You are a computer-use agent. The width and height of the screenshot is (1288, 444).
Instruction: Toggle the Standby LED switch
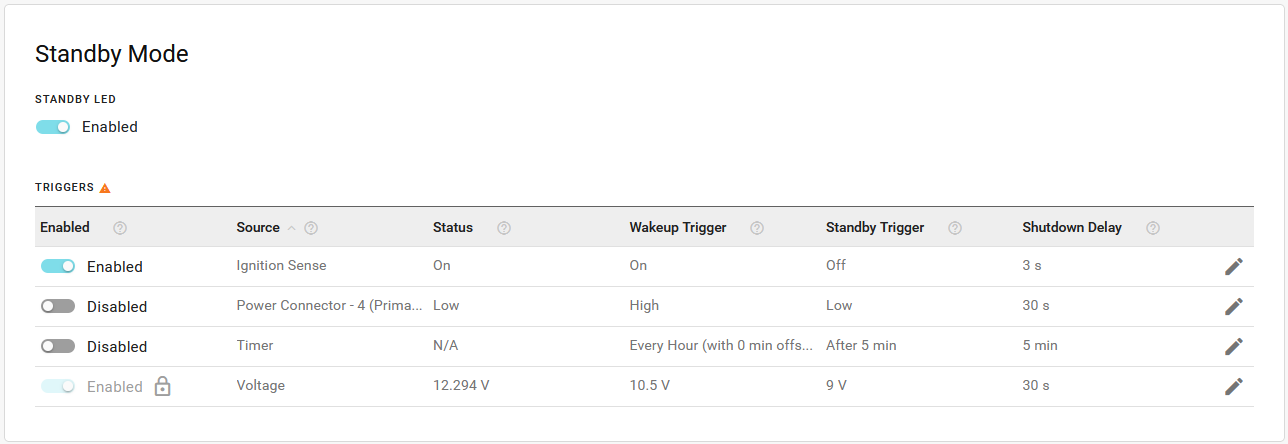(53, 127)
